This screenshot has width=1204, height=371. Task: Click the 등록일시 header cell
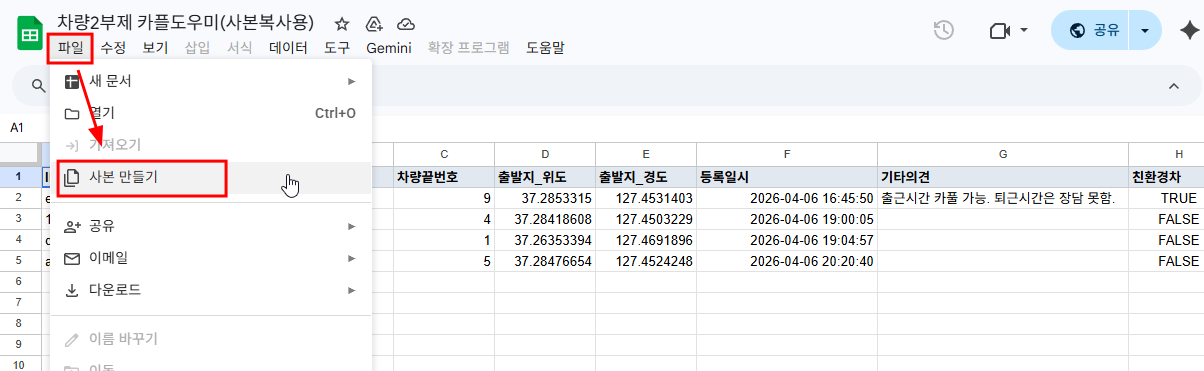787,177
